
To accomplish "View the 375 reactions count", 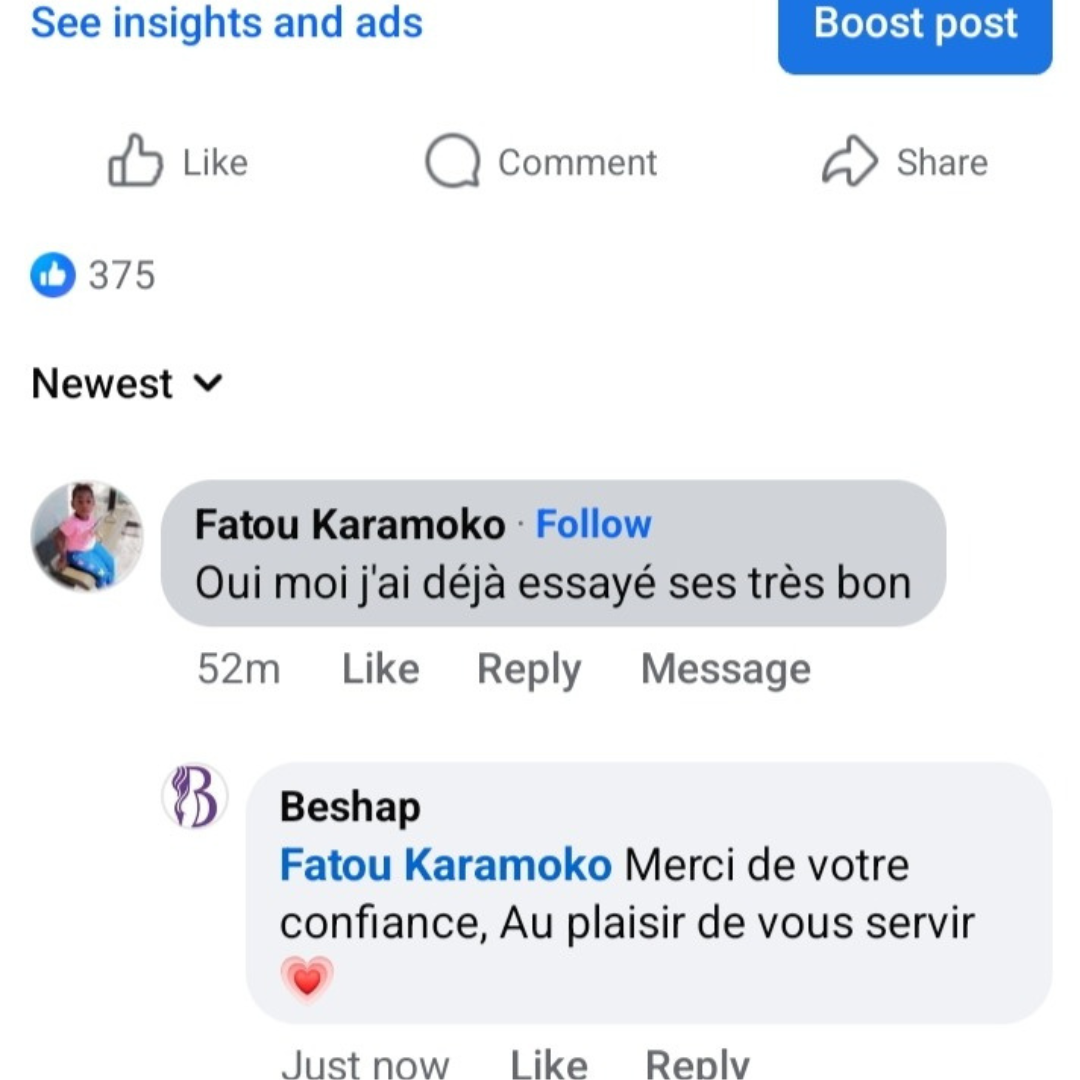I will tap(122, 275).
